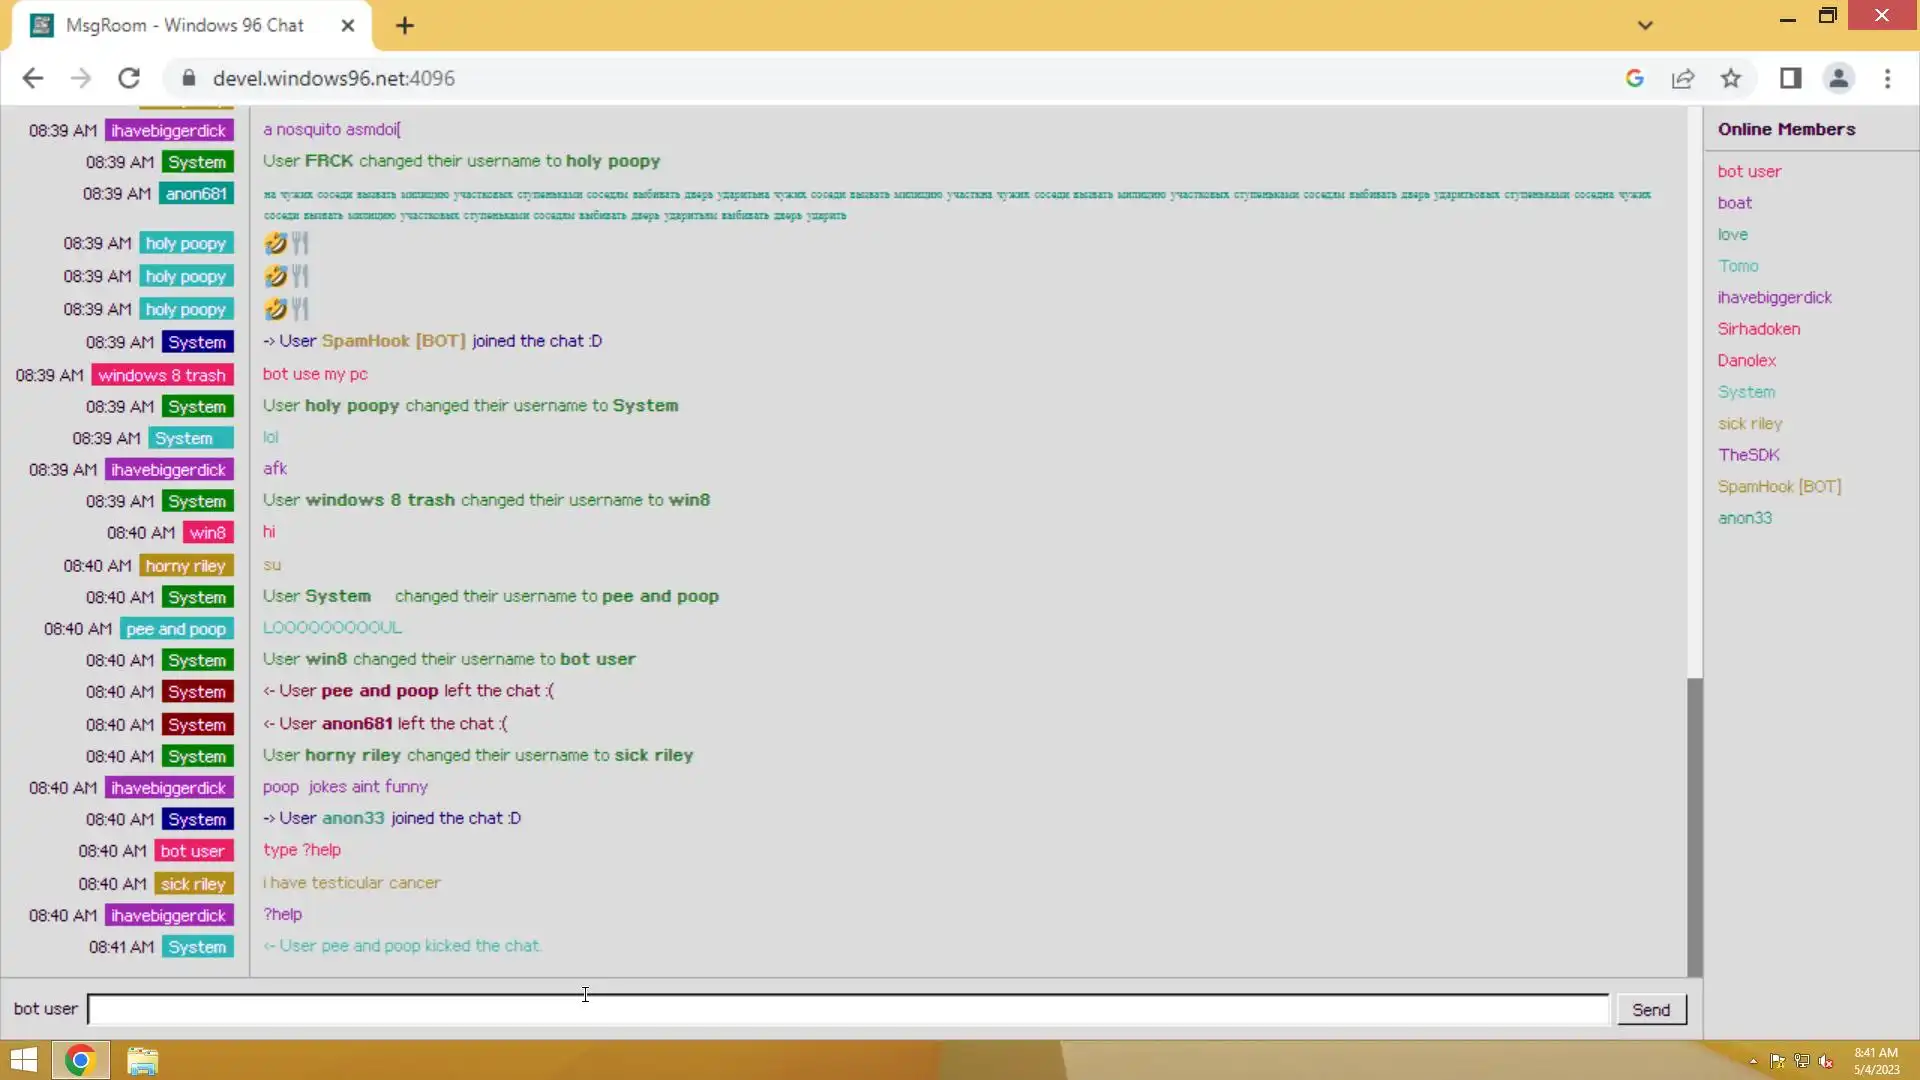View site lock security info
Viewport: 1920px width, 1080px height.
click(x=188, y=78)
